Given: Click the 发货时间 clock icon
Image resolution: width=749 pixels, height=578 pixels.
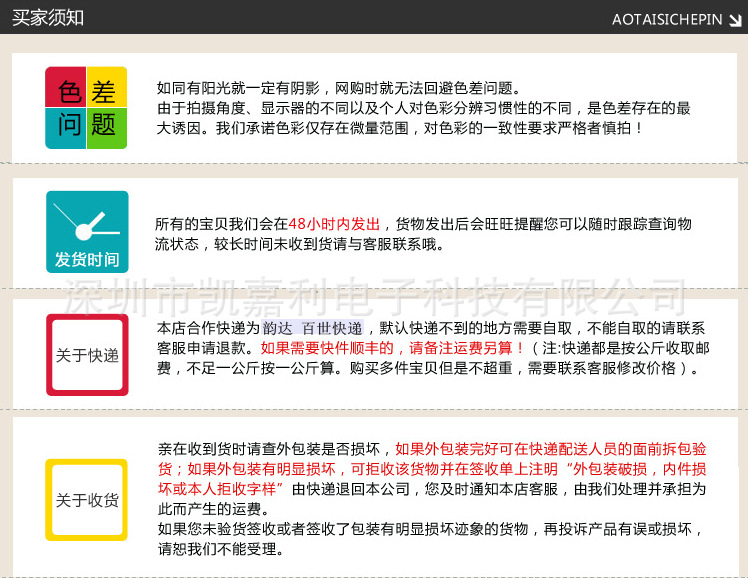Looking at the screenshot, I should pyautogui.click(x=87, y=232).
